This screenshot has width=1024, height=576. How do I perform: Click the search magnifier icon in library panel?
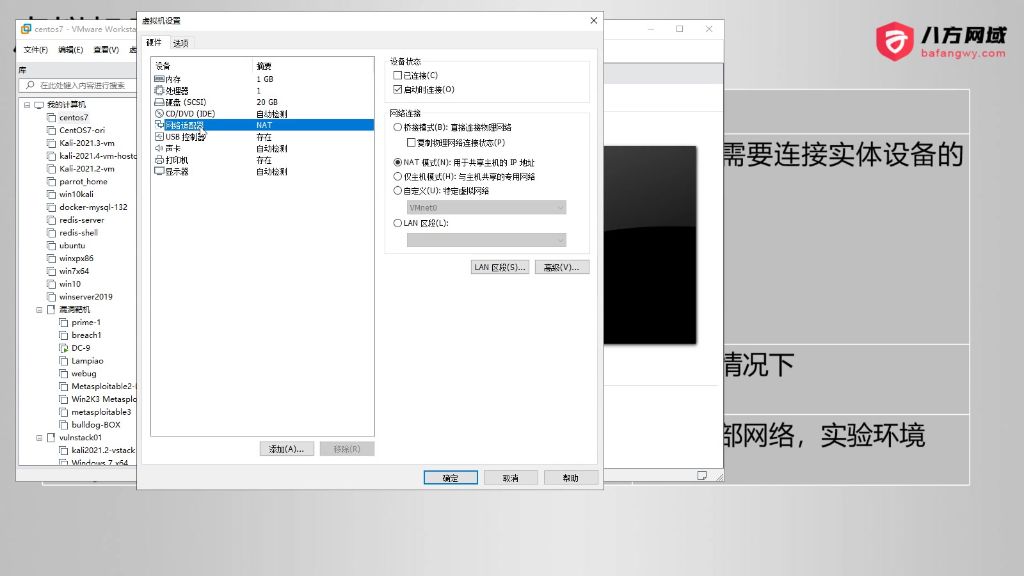pyautogui.click(x=30, y=85)
